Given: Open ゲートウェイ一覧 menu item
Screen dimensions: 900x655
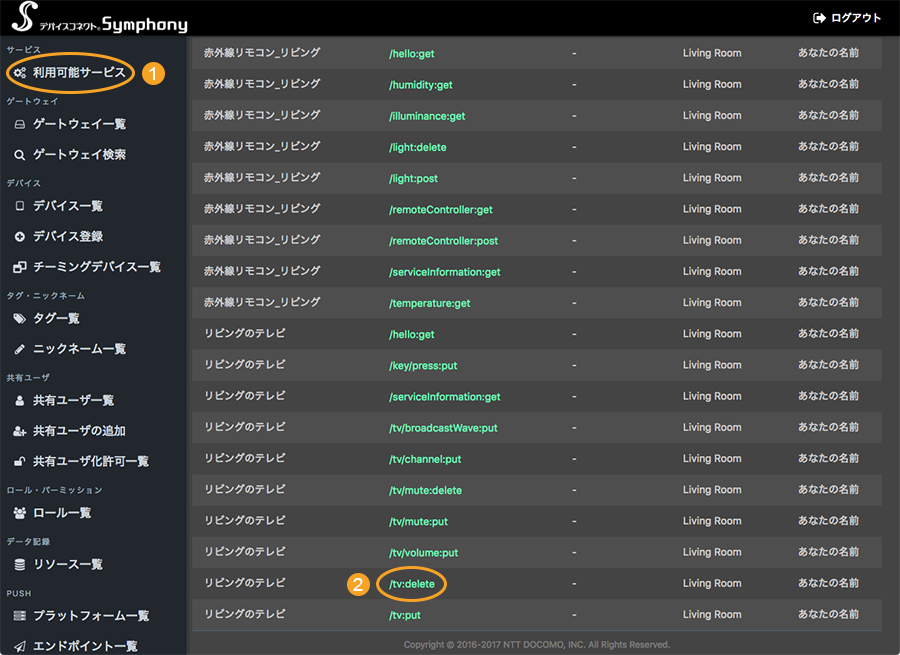Looking at the screenshot, I should 79,124.
